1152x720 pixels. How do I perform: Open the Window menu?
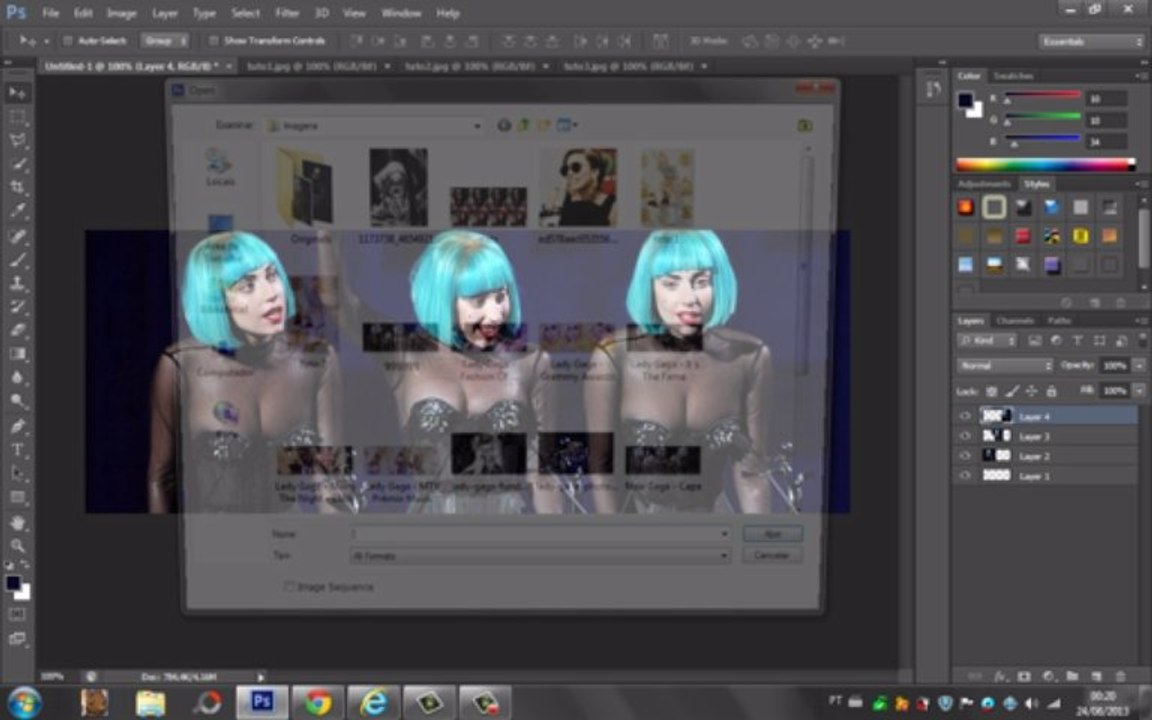(401, 12)
